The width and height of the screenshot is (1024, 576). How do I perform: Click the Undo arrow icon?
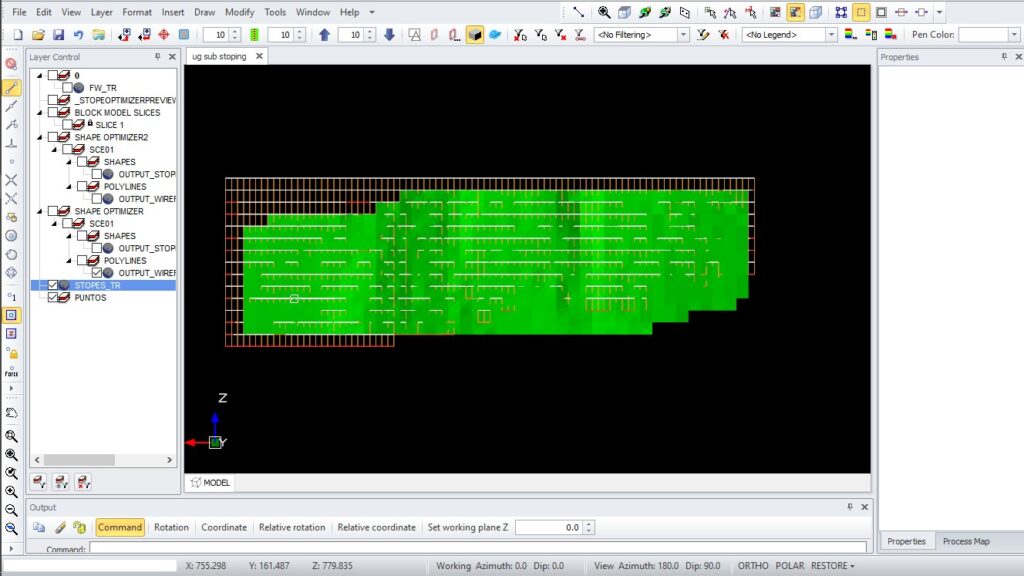click(x=78, y=35)
